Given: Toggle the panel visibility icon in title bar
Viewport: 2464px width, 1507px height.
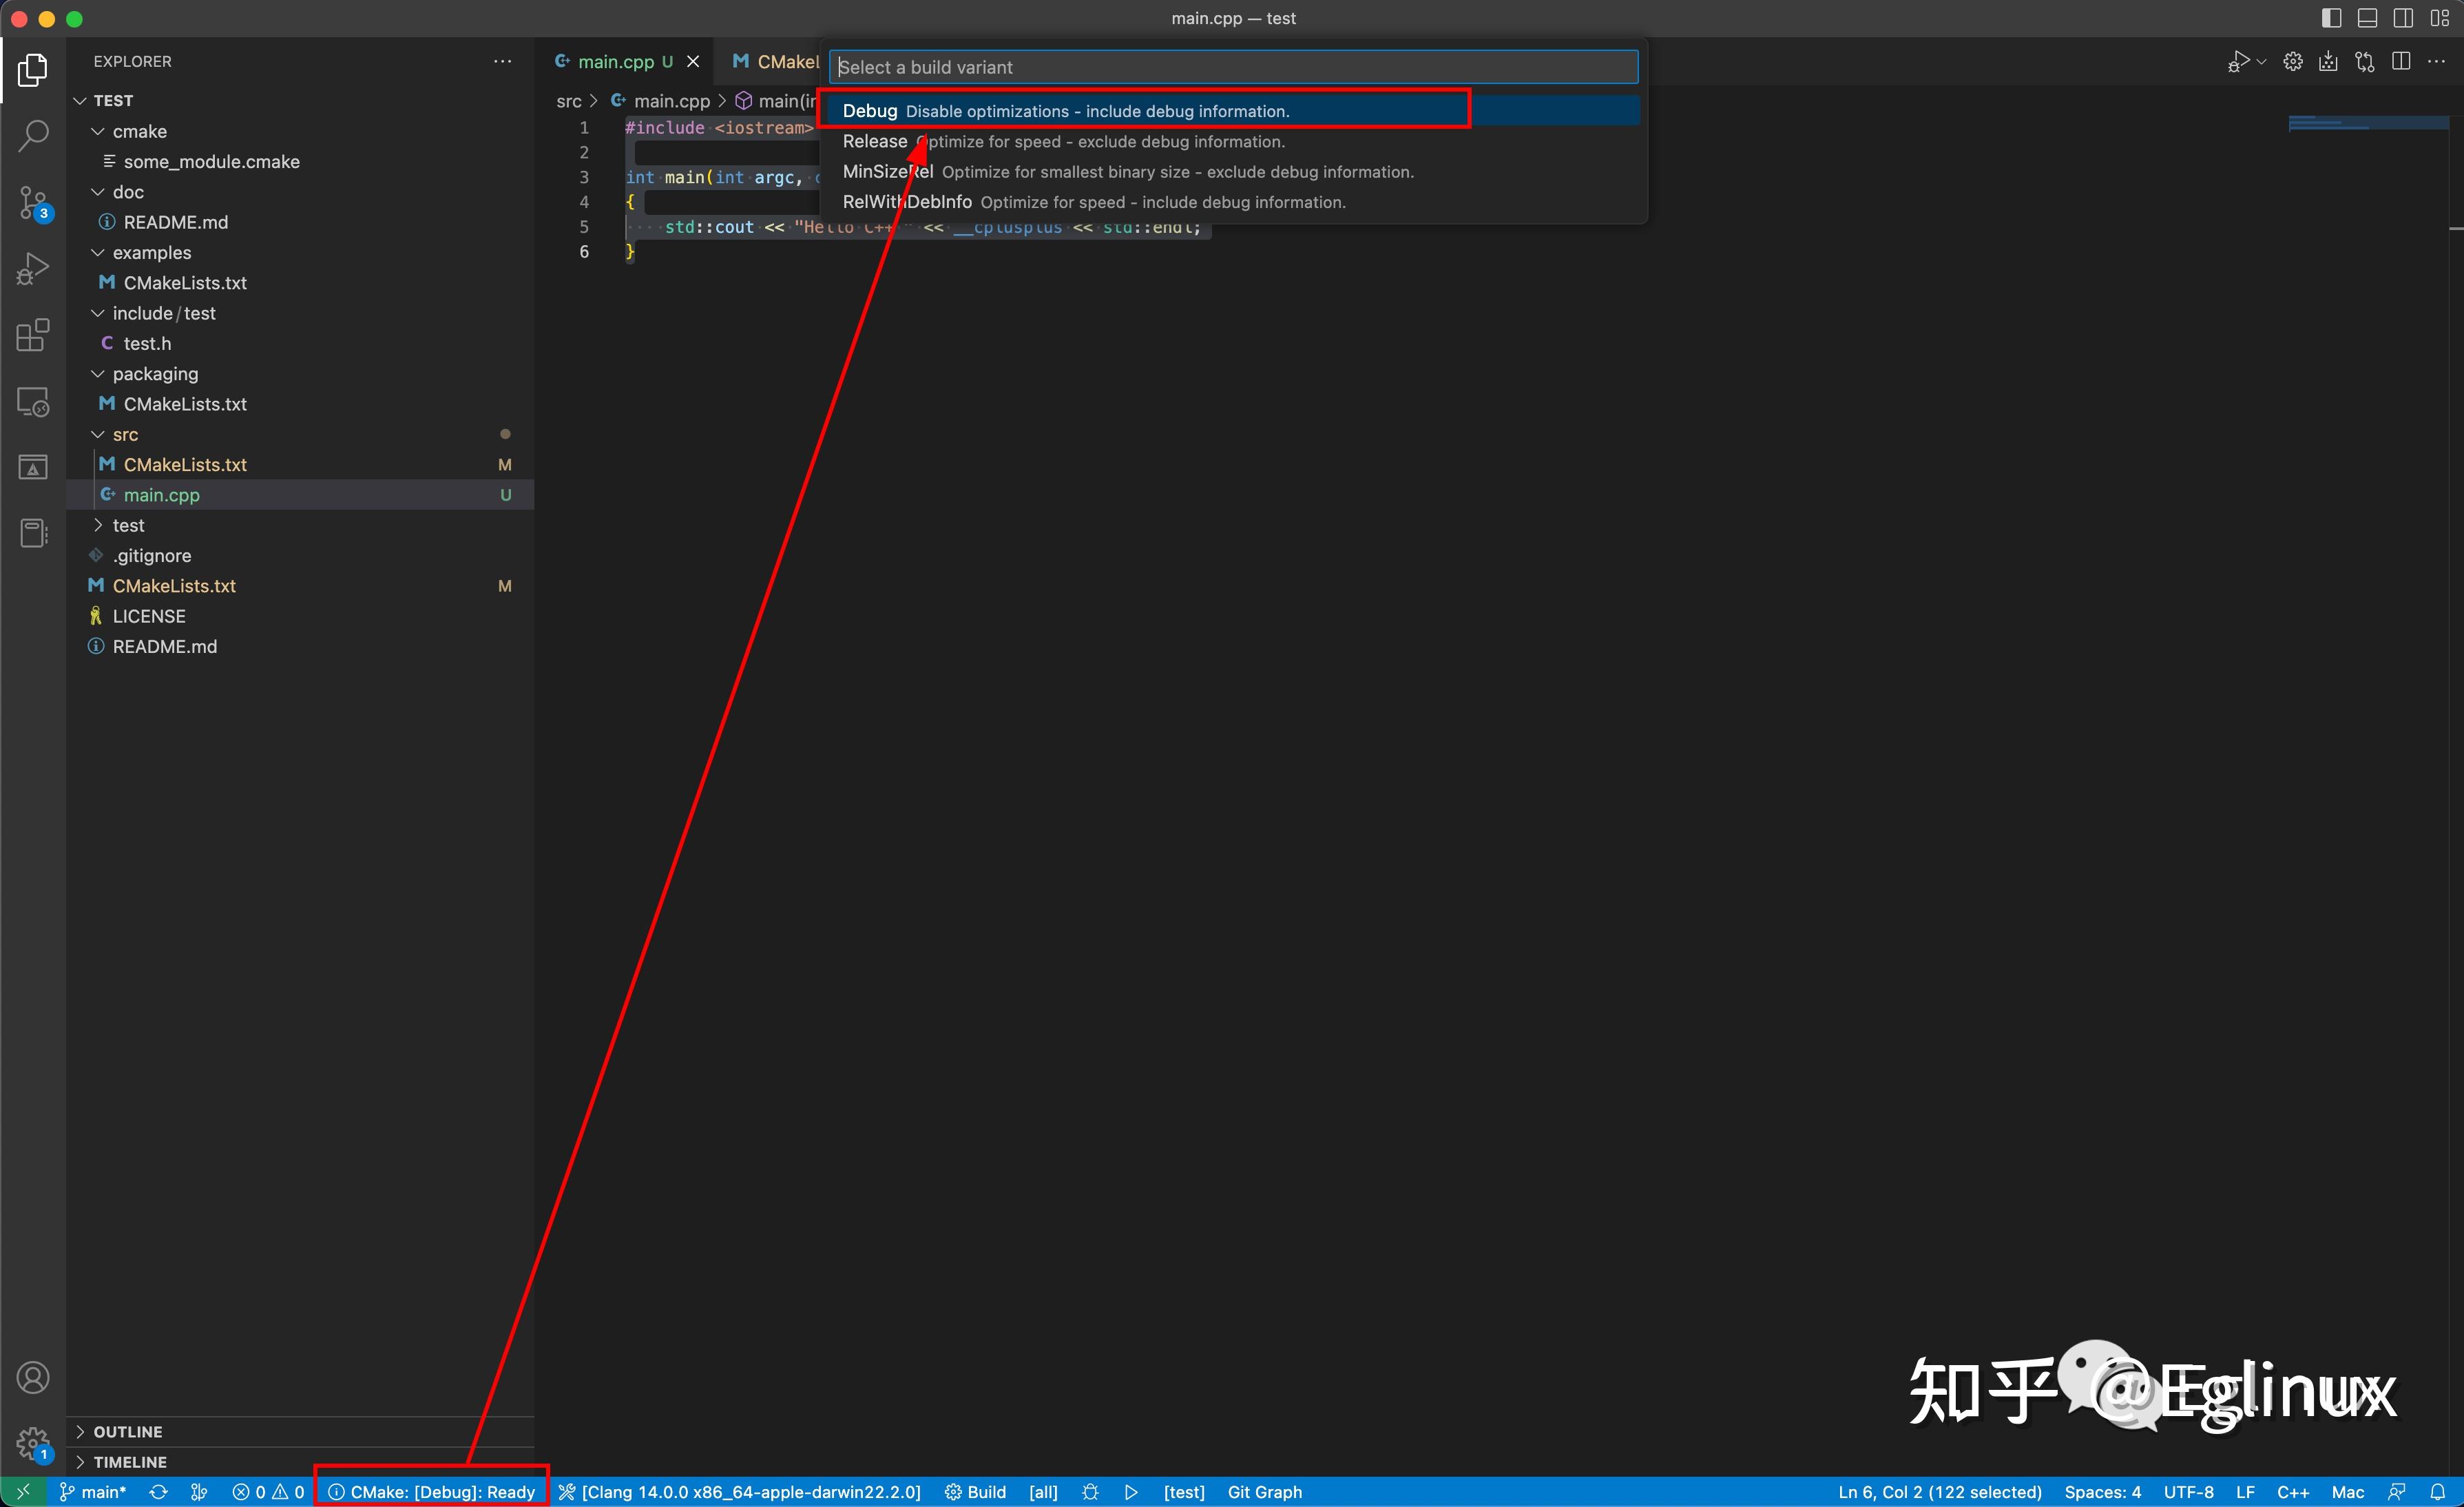Looking at the screenshot, I should click(x=2368, y=17).
